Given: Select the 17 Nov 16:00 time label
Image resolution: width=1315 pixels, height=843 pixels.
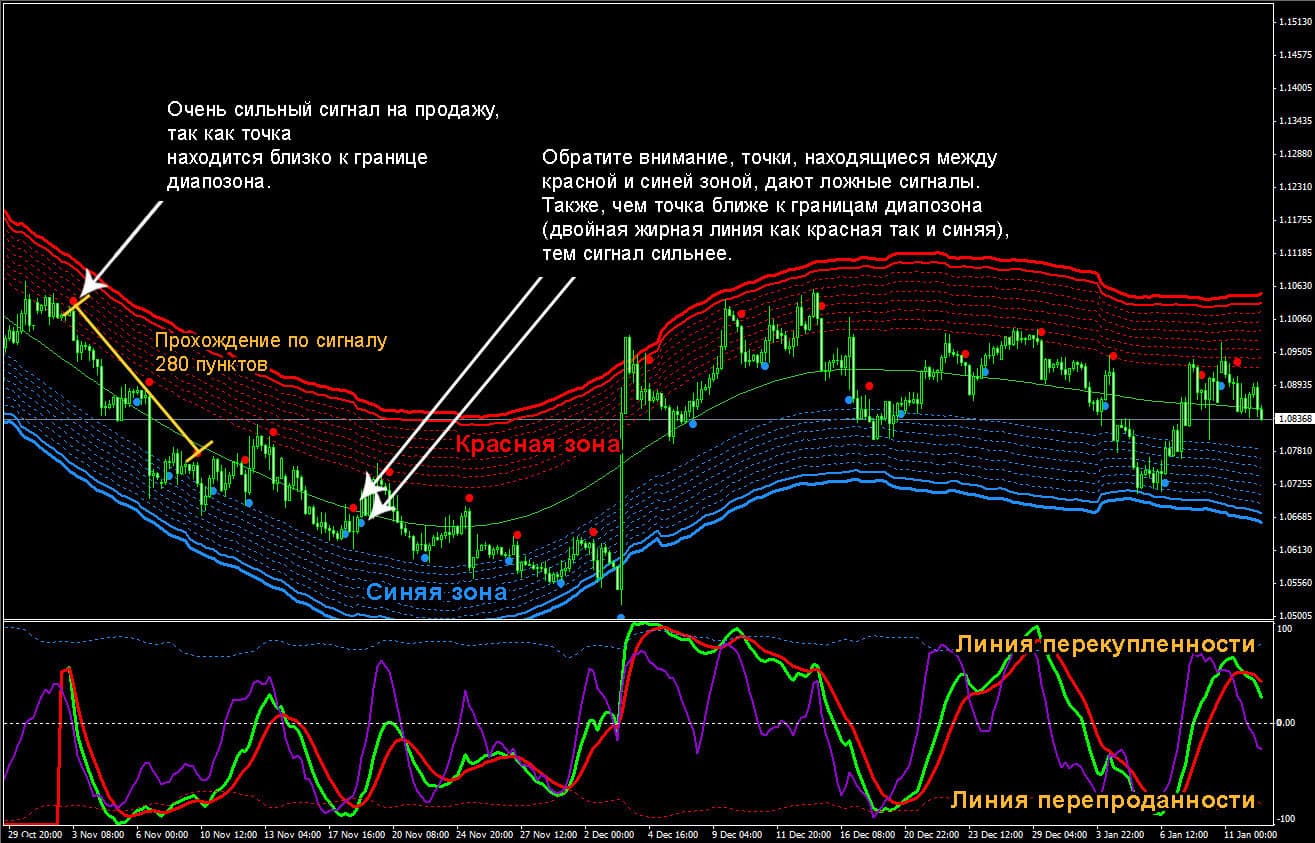Looking at the screenshot, I should pyautogui.click(x=357, y=833).
